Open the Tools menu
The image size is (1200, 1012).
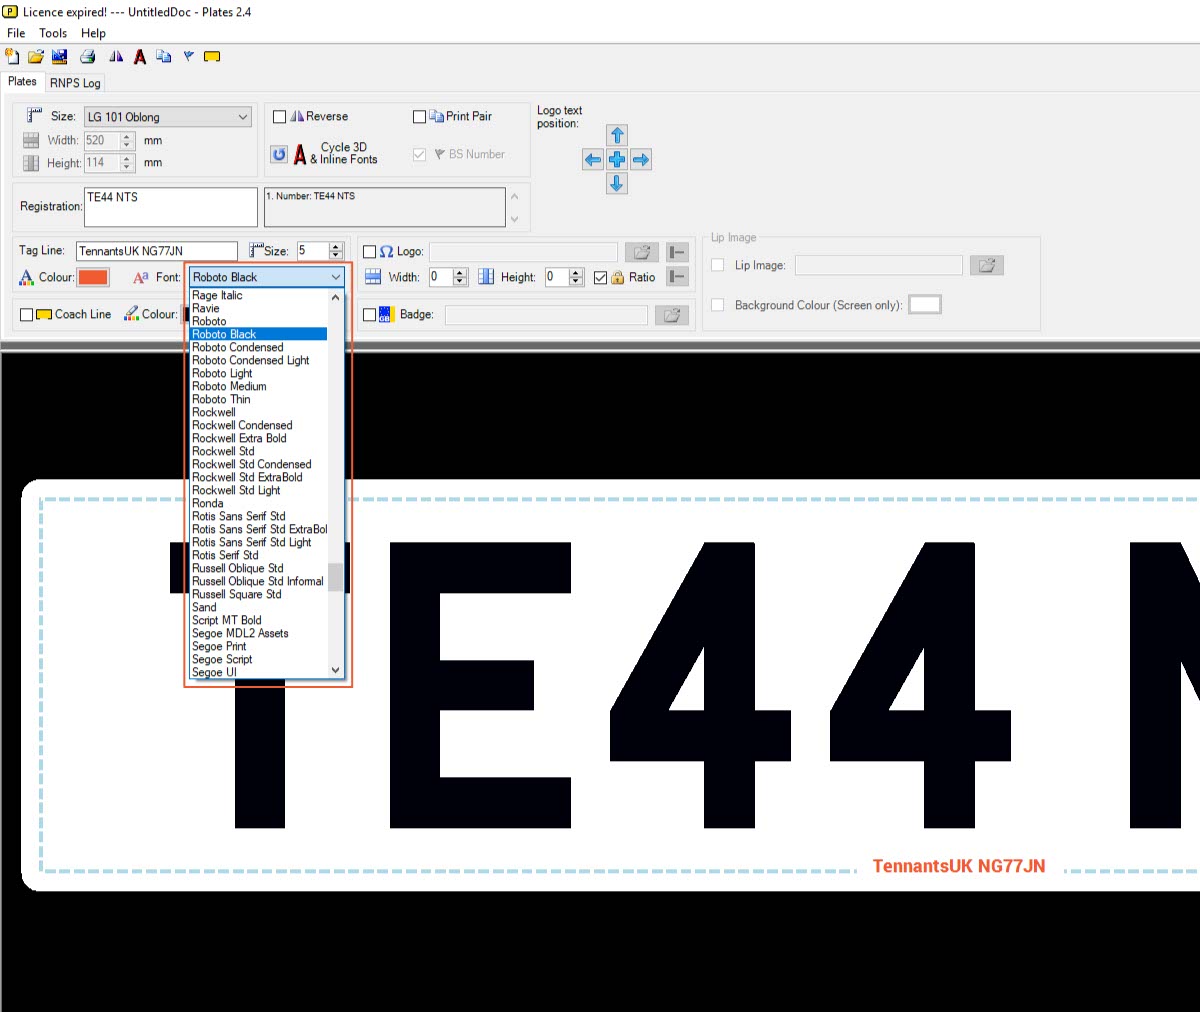[53, 33]
